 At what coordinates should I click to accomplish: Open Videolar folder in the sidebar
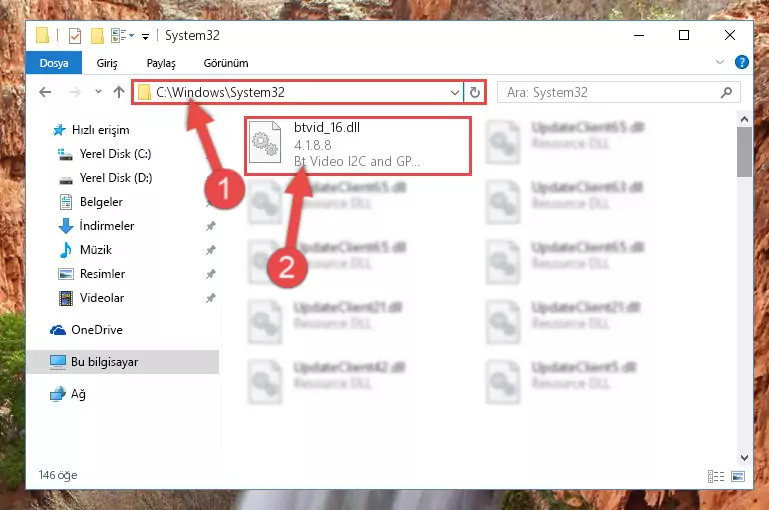(91, 298)
